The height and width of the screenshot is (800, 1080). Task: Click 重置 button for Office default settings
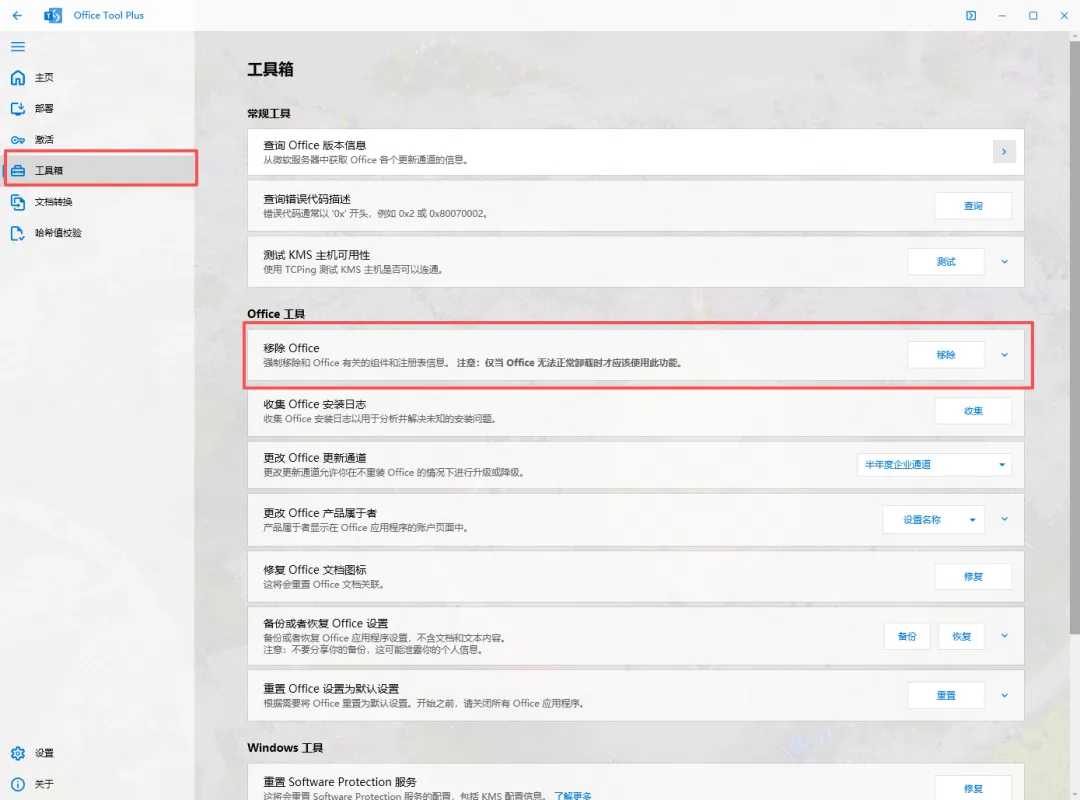tap(946, 696)
